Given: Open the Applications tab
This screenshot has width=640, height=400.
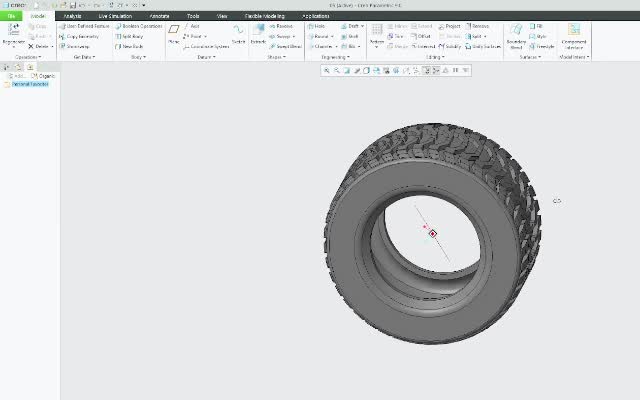Looking at the screenshot, I should [x=316, y=16].
